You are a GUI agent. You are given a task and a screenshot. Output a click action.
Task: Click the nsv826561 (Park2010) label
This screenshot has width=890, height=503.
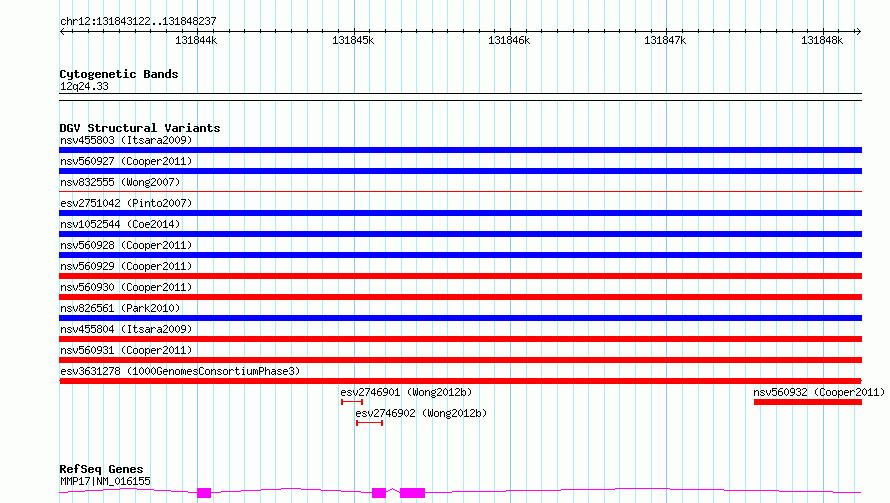click(120, 308)
